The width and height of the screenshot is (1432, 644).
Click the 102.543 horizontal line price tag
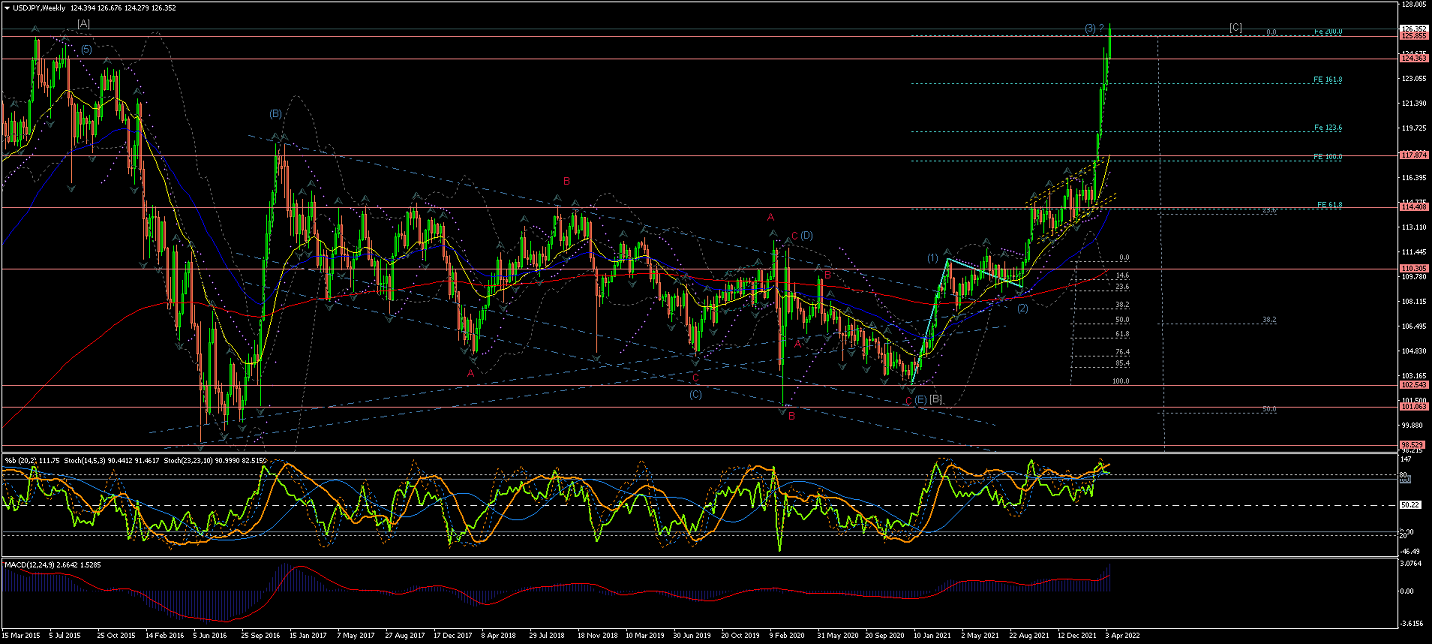(x=1413, y=385)
